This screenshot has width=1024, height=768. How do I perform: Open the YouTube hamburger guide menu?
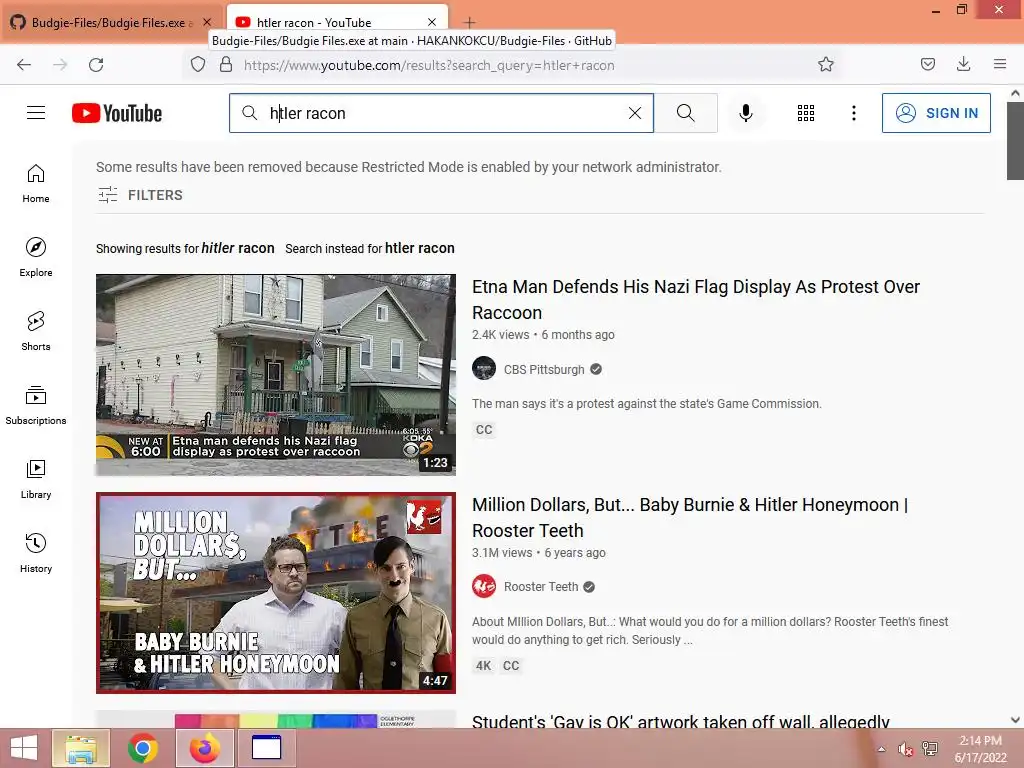click(36, 113)
